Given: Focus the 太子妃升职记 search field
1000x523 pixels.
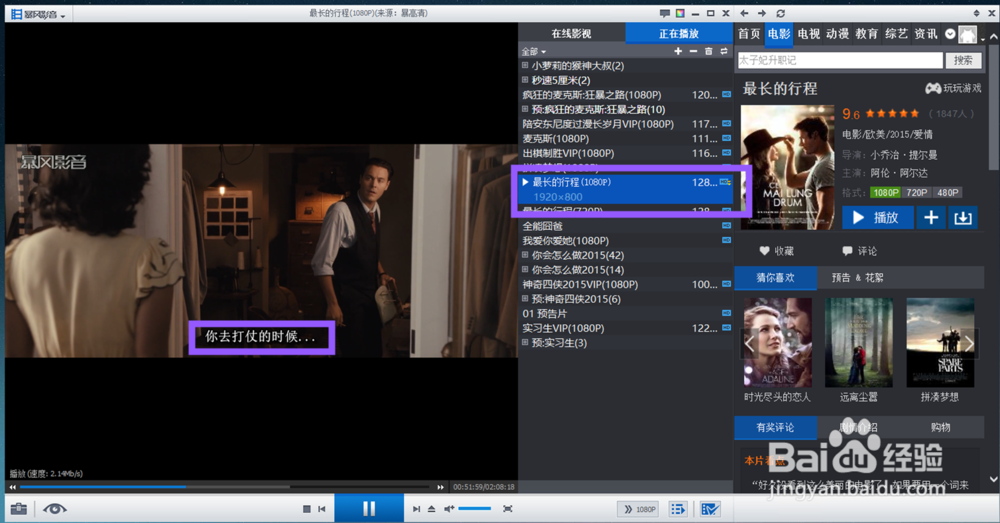Looking at the screenshot, I should pos(840,60).
